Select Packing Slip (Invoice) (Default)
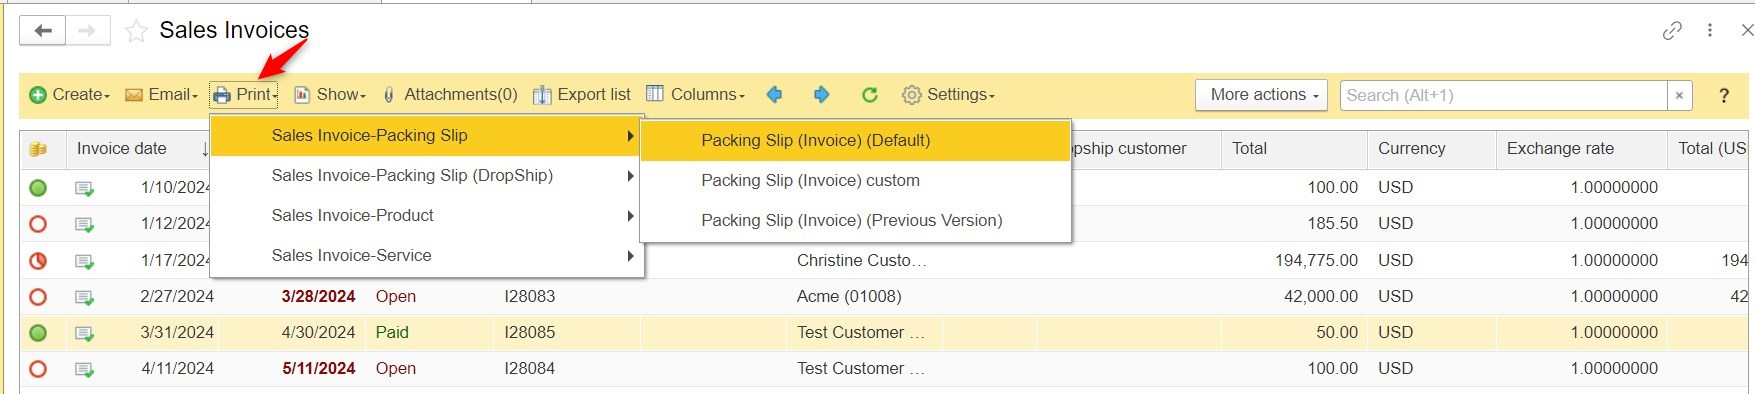This screenshot has height=394, width=1755. coord(855,141)
